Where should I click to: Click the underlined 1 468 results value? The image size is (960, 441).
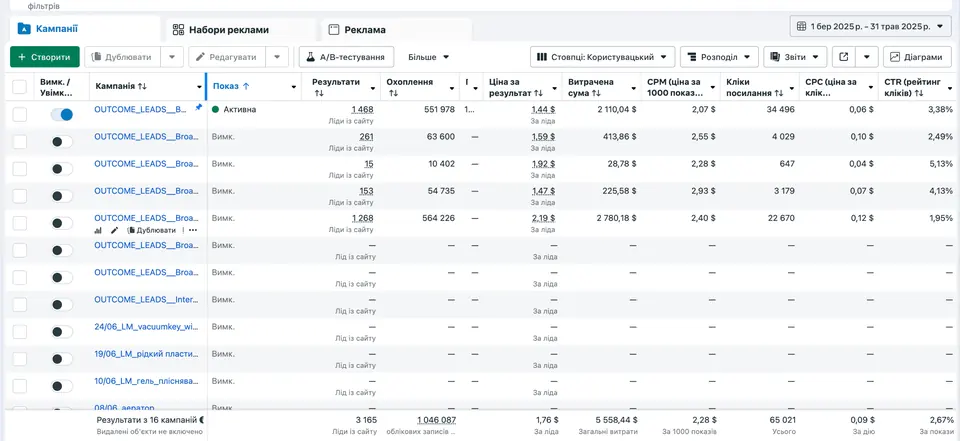[x=362, y=109]
